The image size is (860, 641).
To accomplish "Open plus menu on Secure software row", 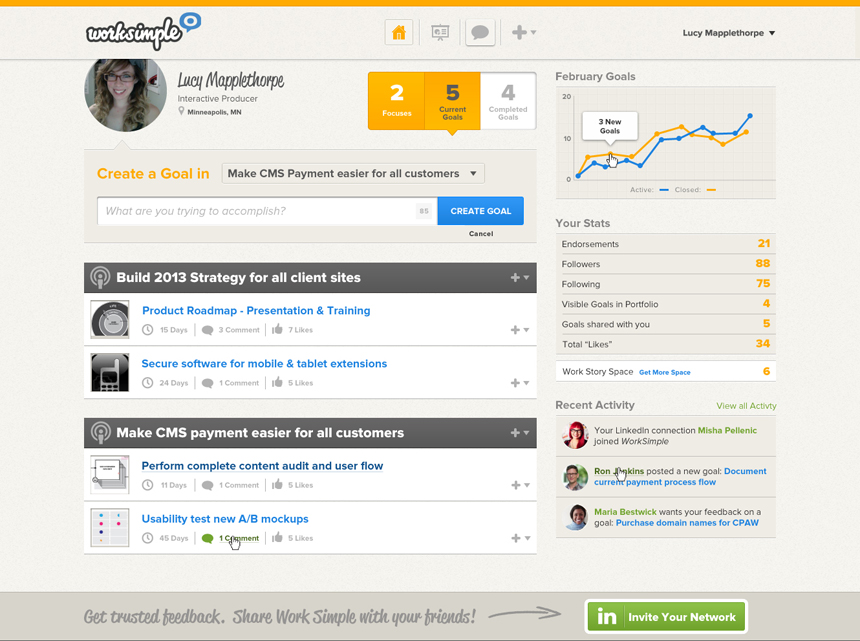I will 519,383.
